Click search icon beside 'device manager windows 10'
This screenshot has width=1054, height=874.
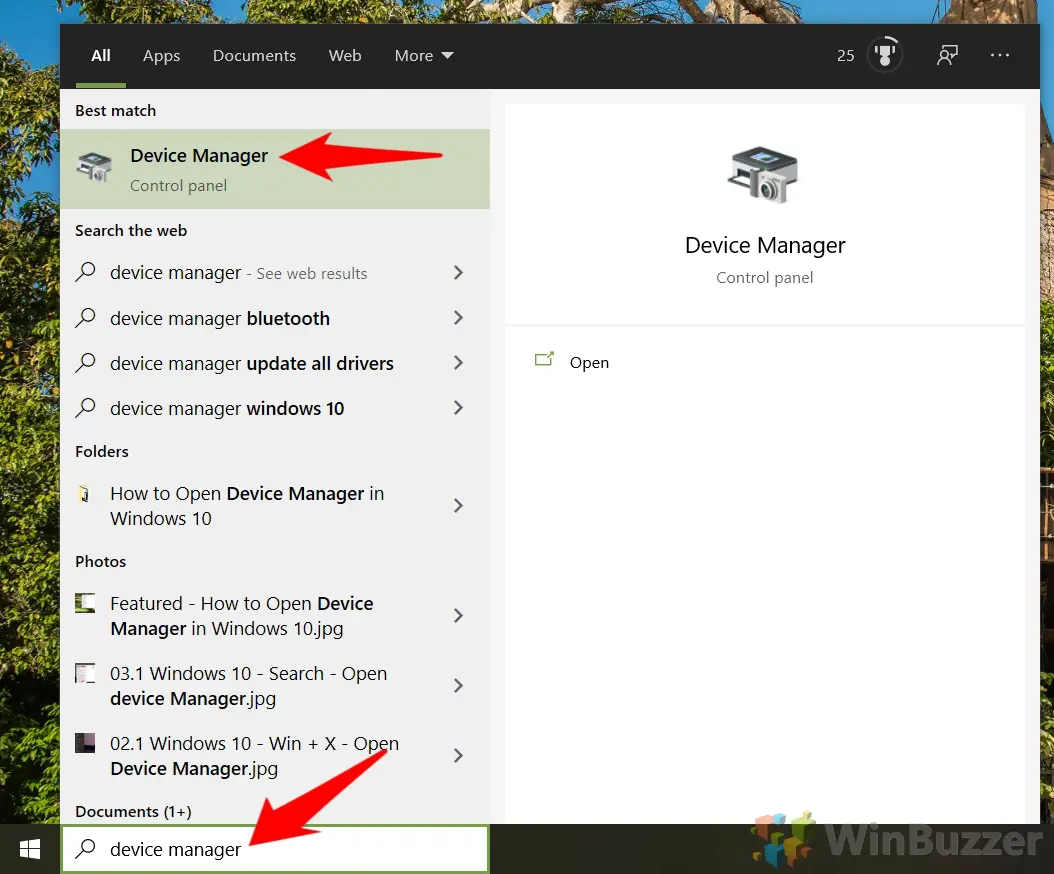pyautogui.click(x=85, y=407)
